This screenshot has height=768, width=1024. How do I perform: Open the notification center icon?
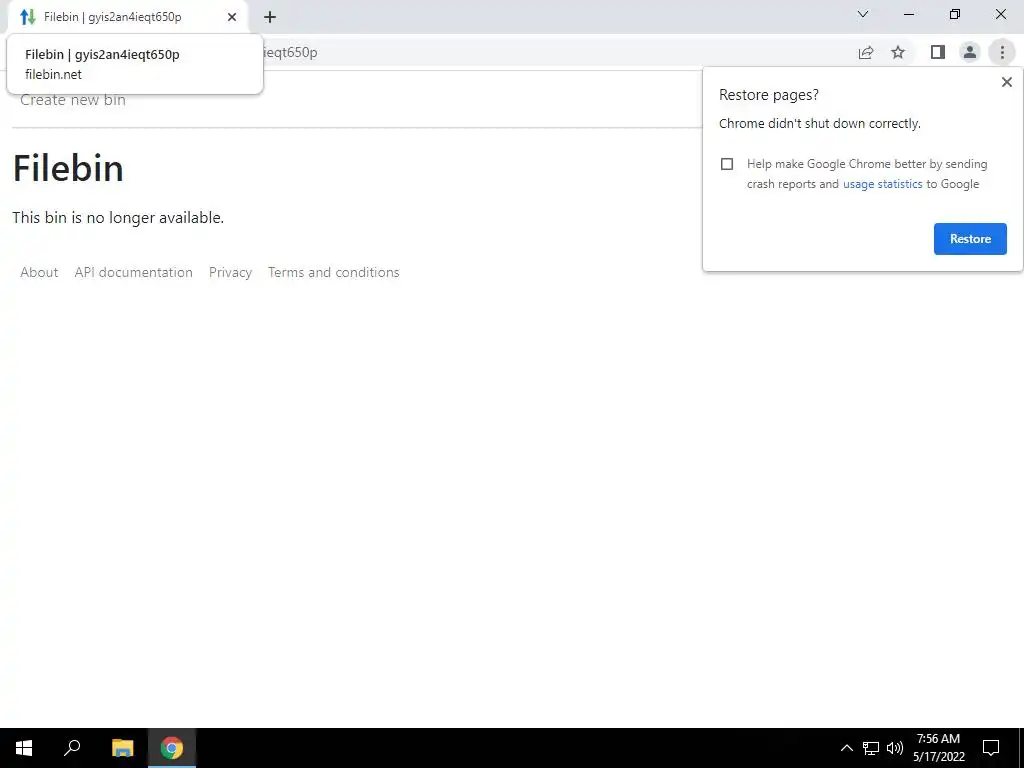(991, 748)
